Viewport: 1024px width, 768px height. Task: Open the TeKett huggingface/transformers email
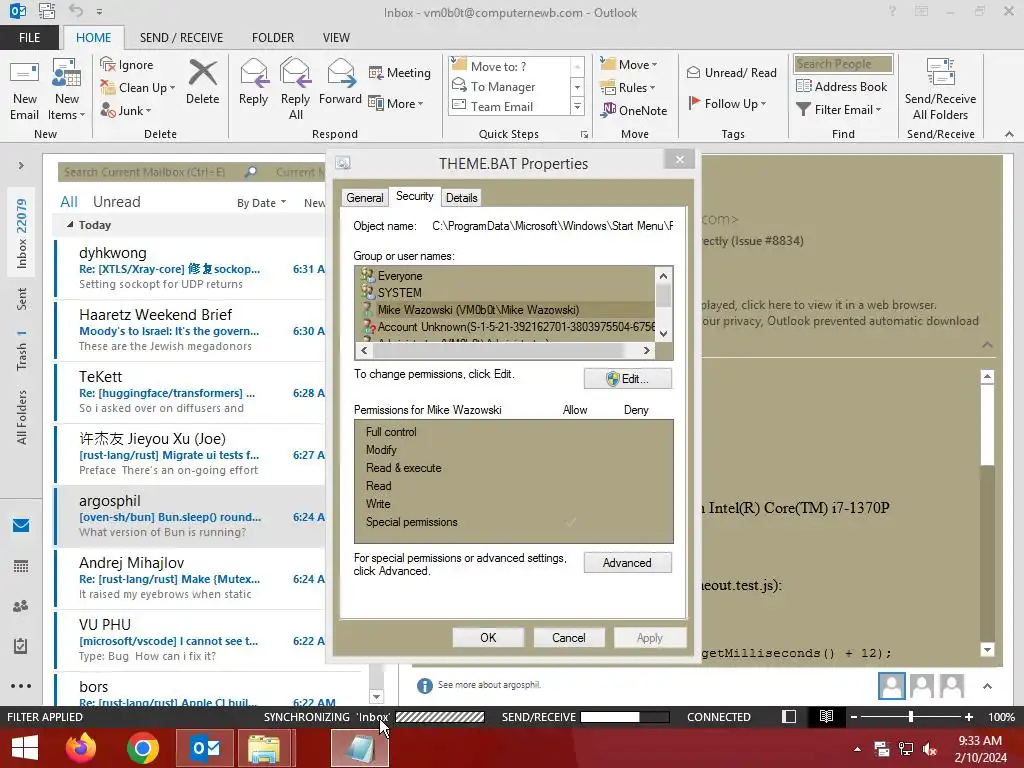(190, 392)
